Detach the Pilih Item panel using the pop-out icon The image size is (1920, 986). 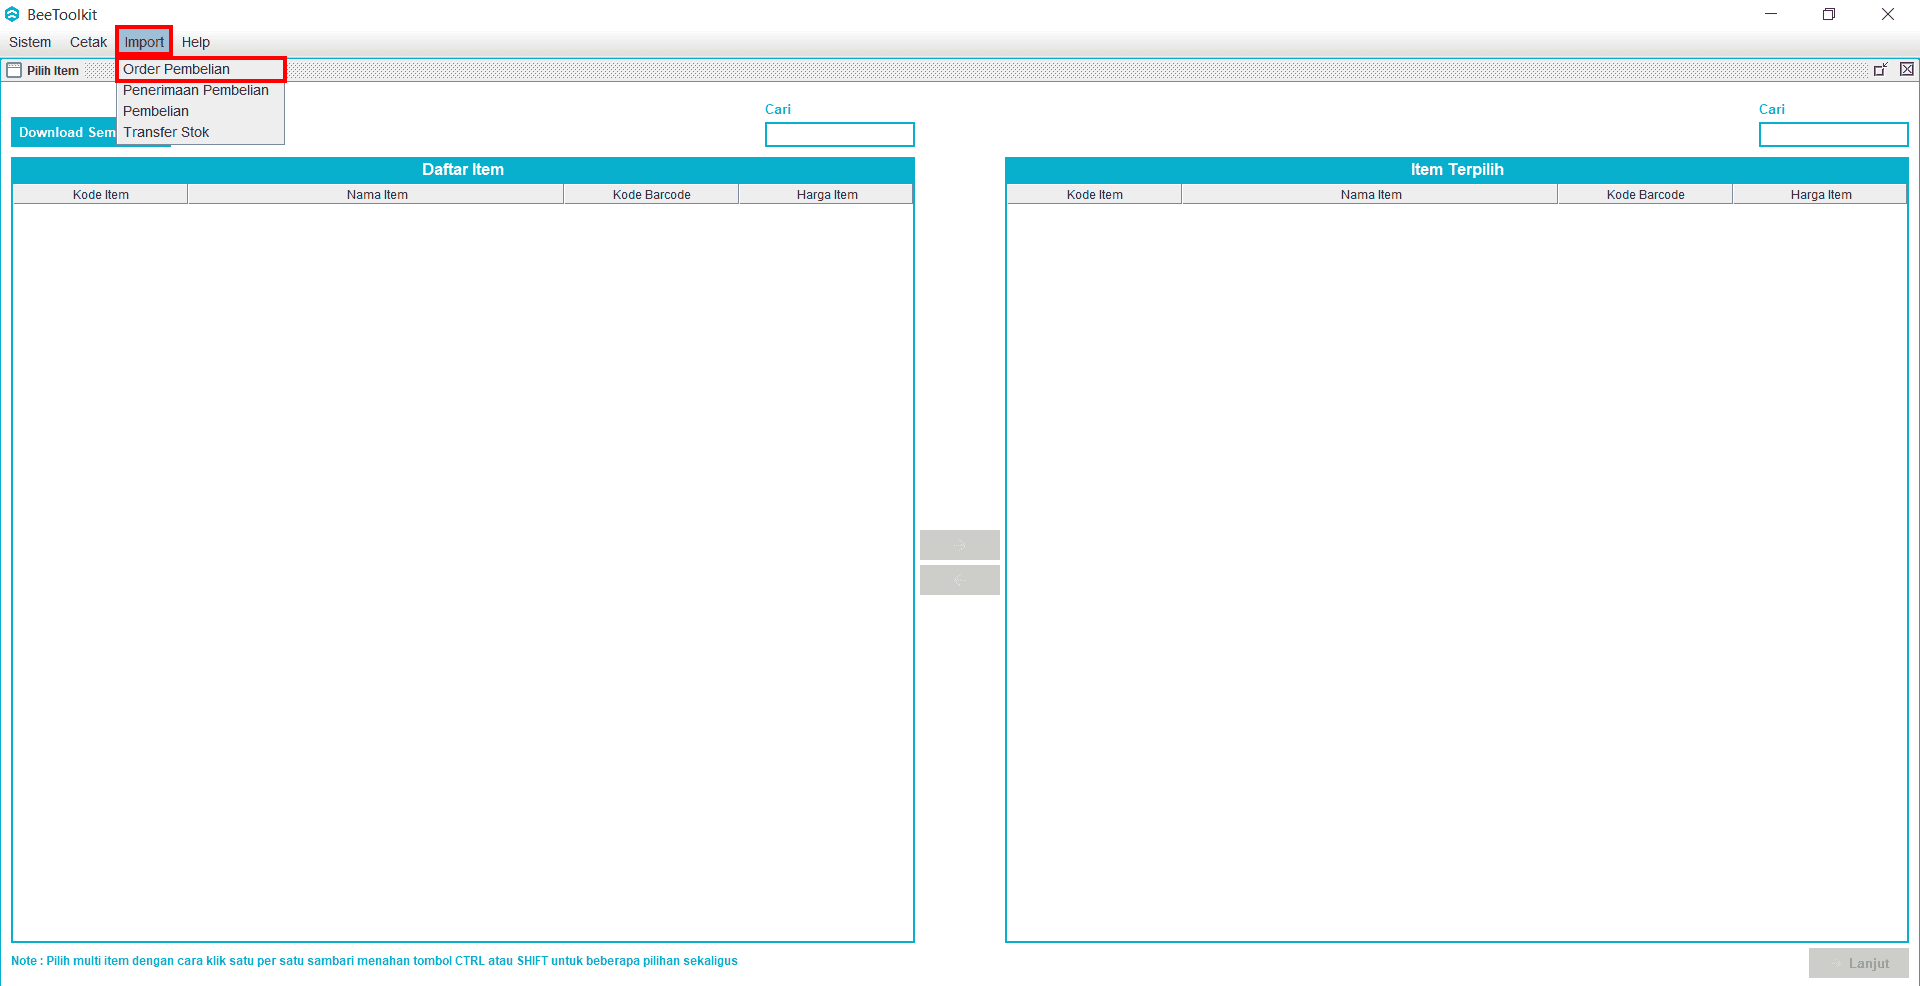tap(1880, 69)
